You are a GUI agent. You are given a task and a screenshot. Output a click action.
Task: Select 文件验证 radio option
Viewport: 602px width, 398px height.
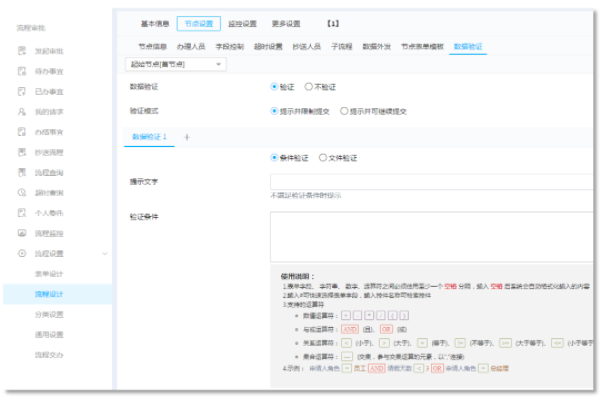pos(323,158)
